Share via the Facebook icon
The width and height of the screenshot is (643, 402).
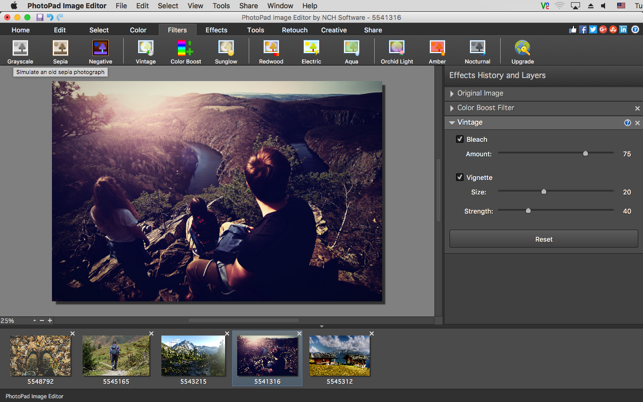(583, 30)
